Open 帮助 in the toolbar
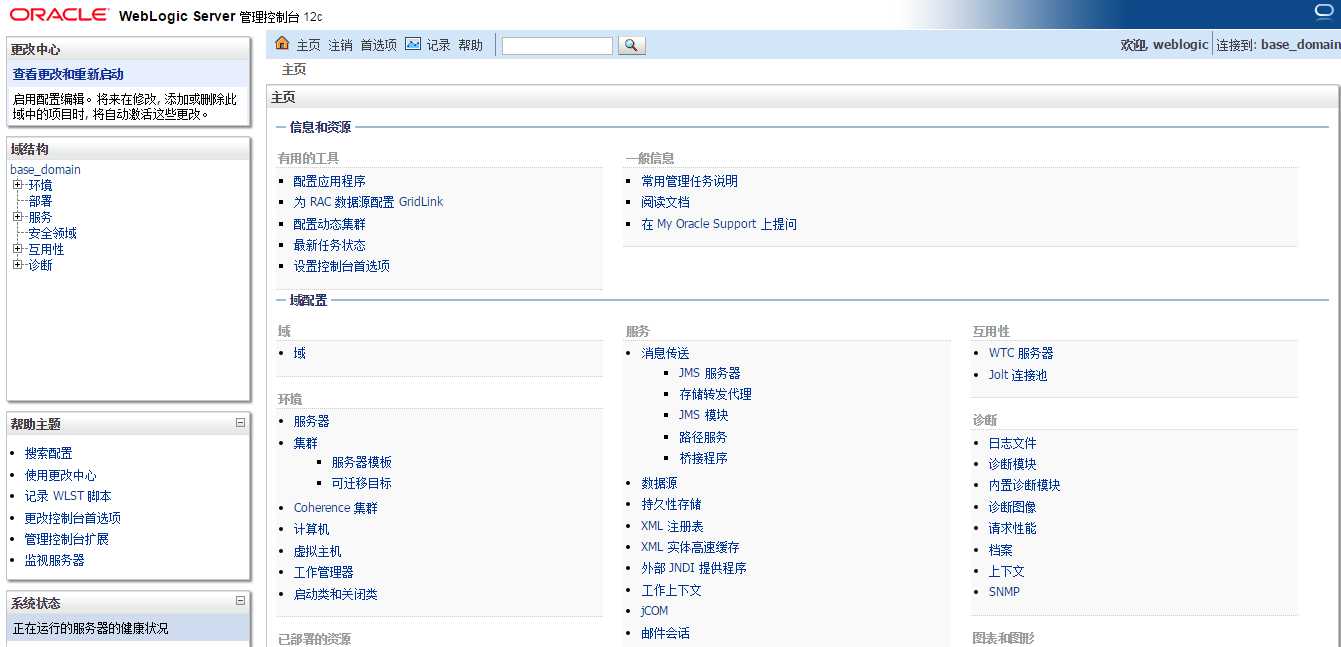This screenshot has width=1341, height=647. tap(470, 45)
